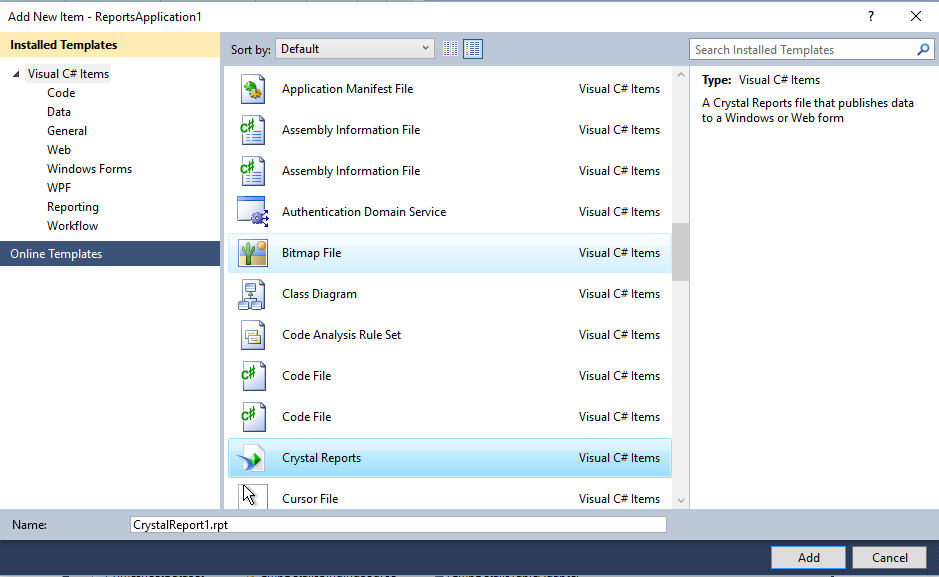Image resolution: width=939 pixels, height=577 pixels.
Task: Select the Code category
Action: coord(61,93)
